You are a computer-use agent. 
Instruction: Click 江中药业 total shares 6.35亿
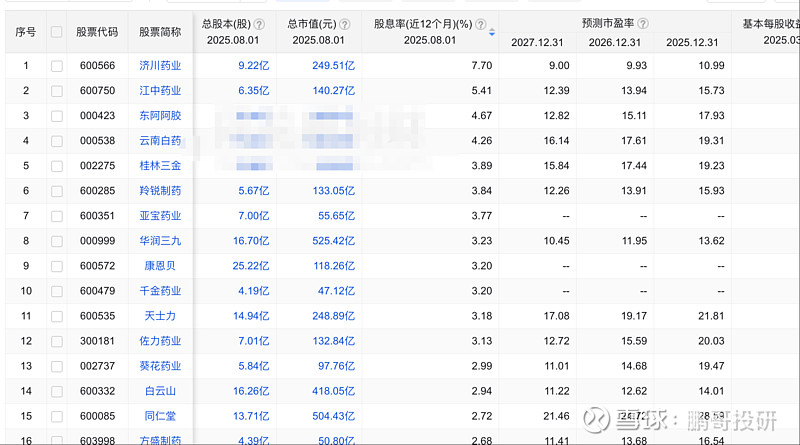tap(254, 90)
